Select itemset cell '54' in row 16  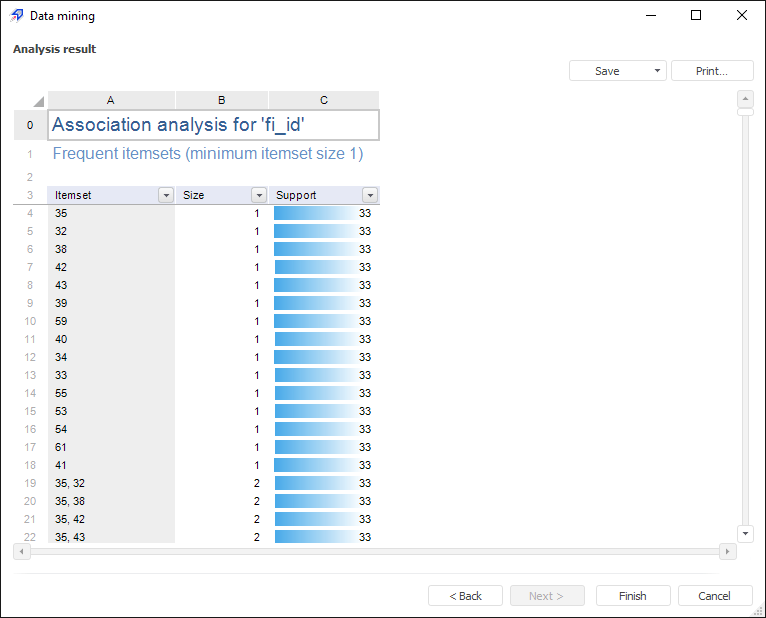coord(111,429)
